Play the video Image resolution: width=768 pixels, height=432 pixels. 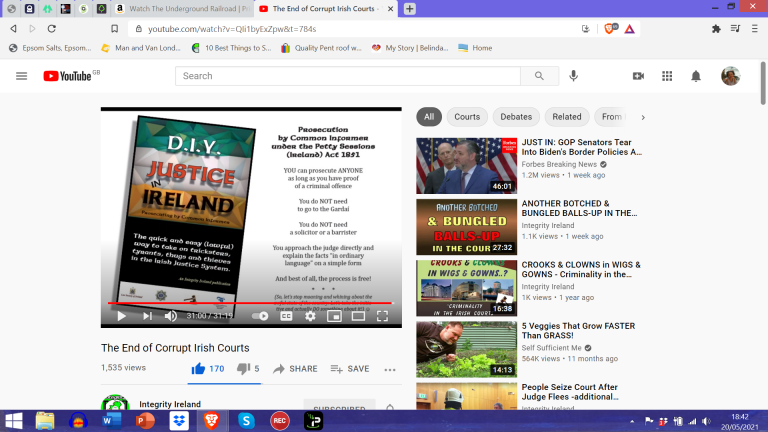point(121,316)
